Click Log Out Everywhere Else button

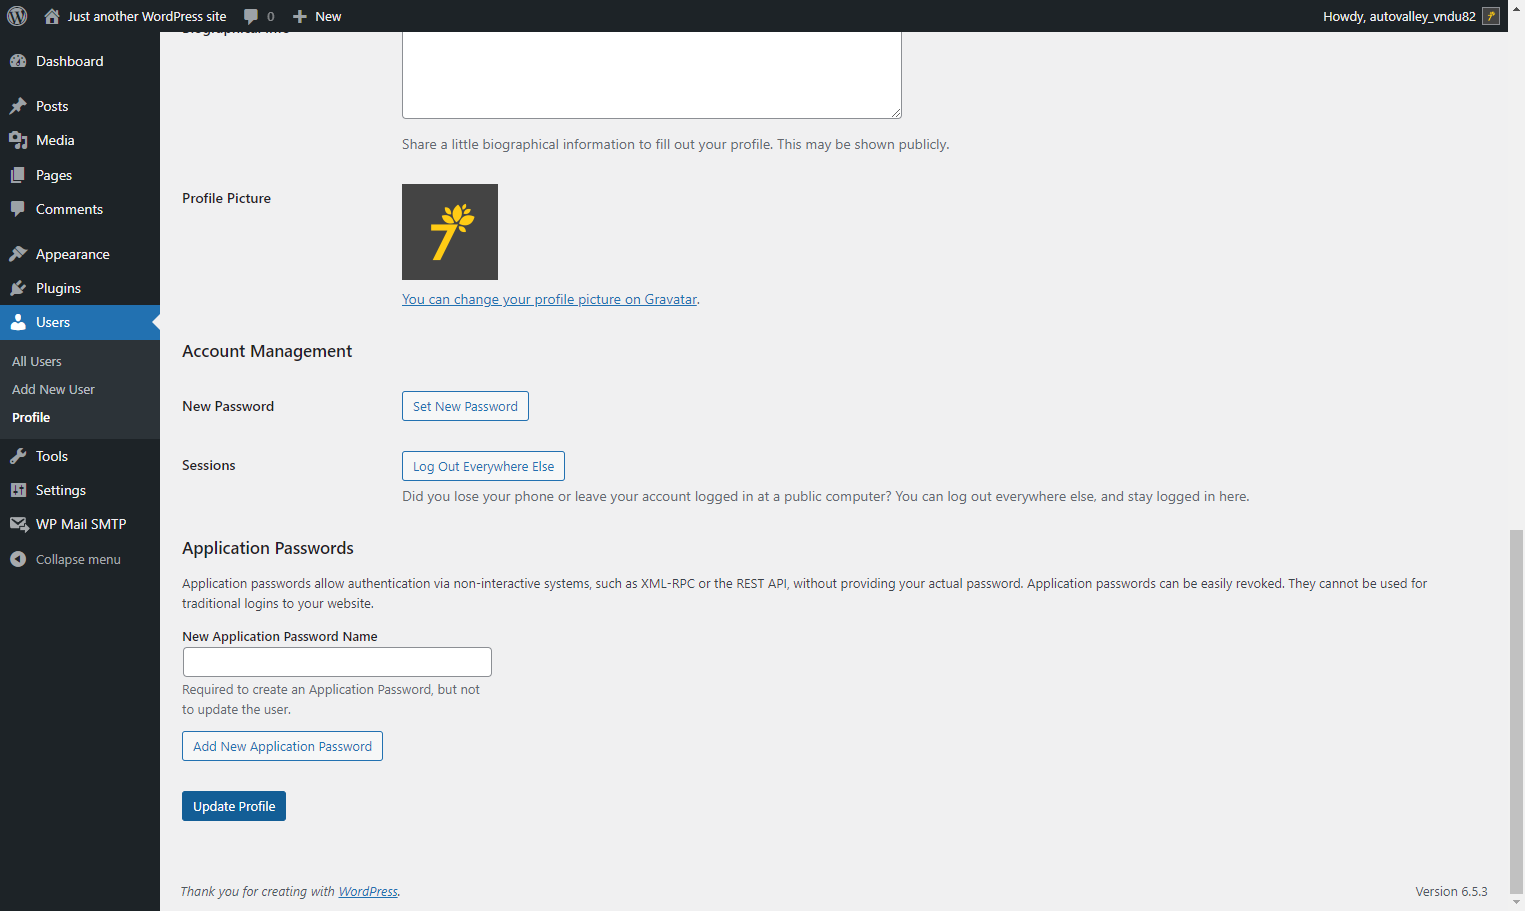483,466
